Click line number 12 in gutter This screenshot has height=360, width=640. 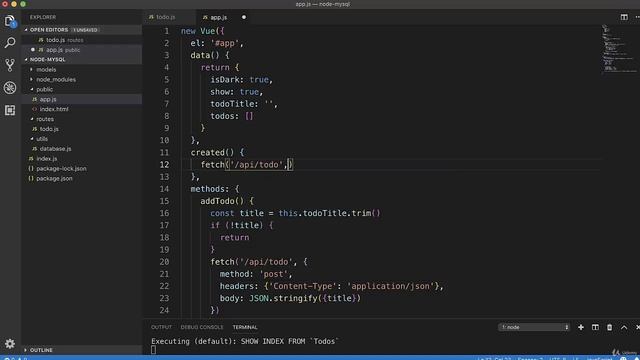[164, 164]
